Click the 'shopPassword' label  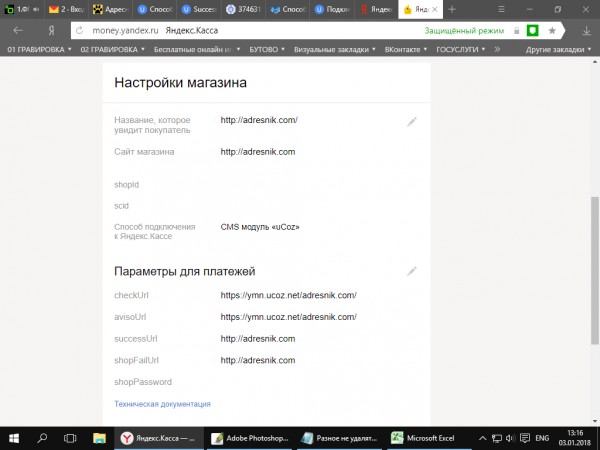143,382
